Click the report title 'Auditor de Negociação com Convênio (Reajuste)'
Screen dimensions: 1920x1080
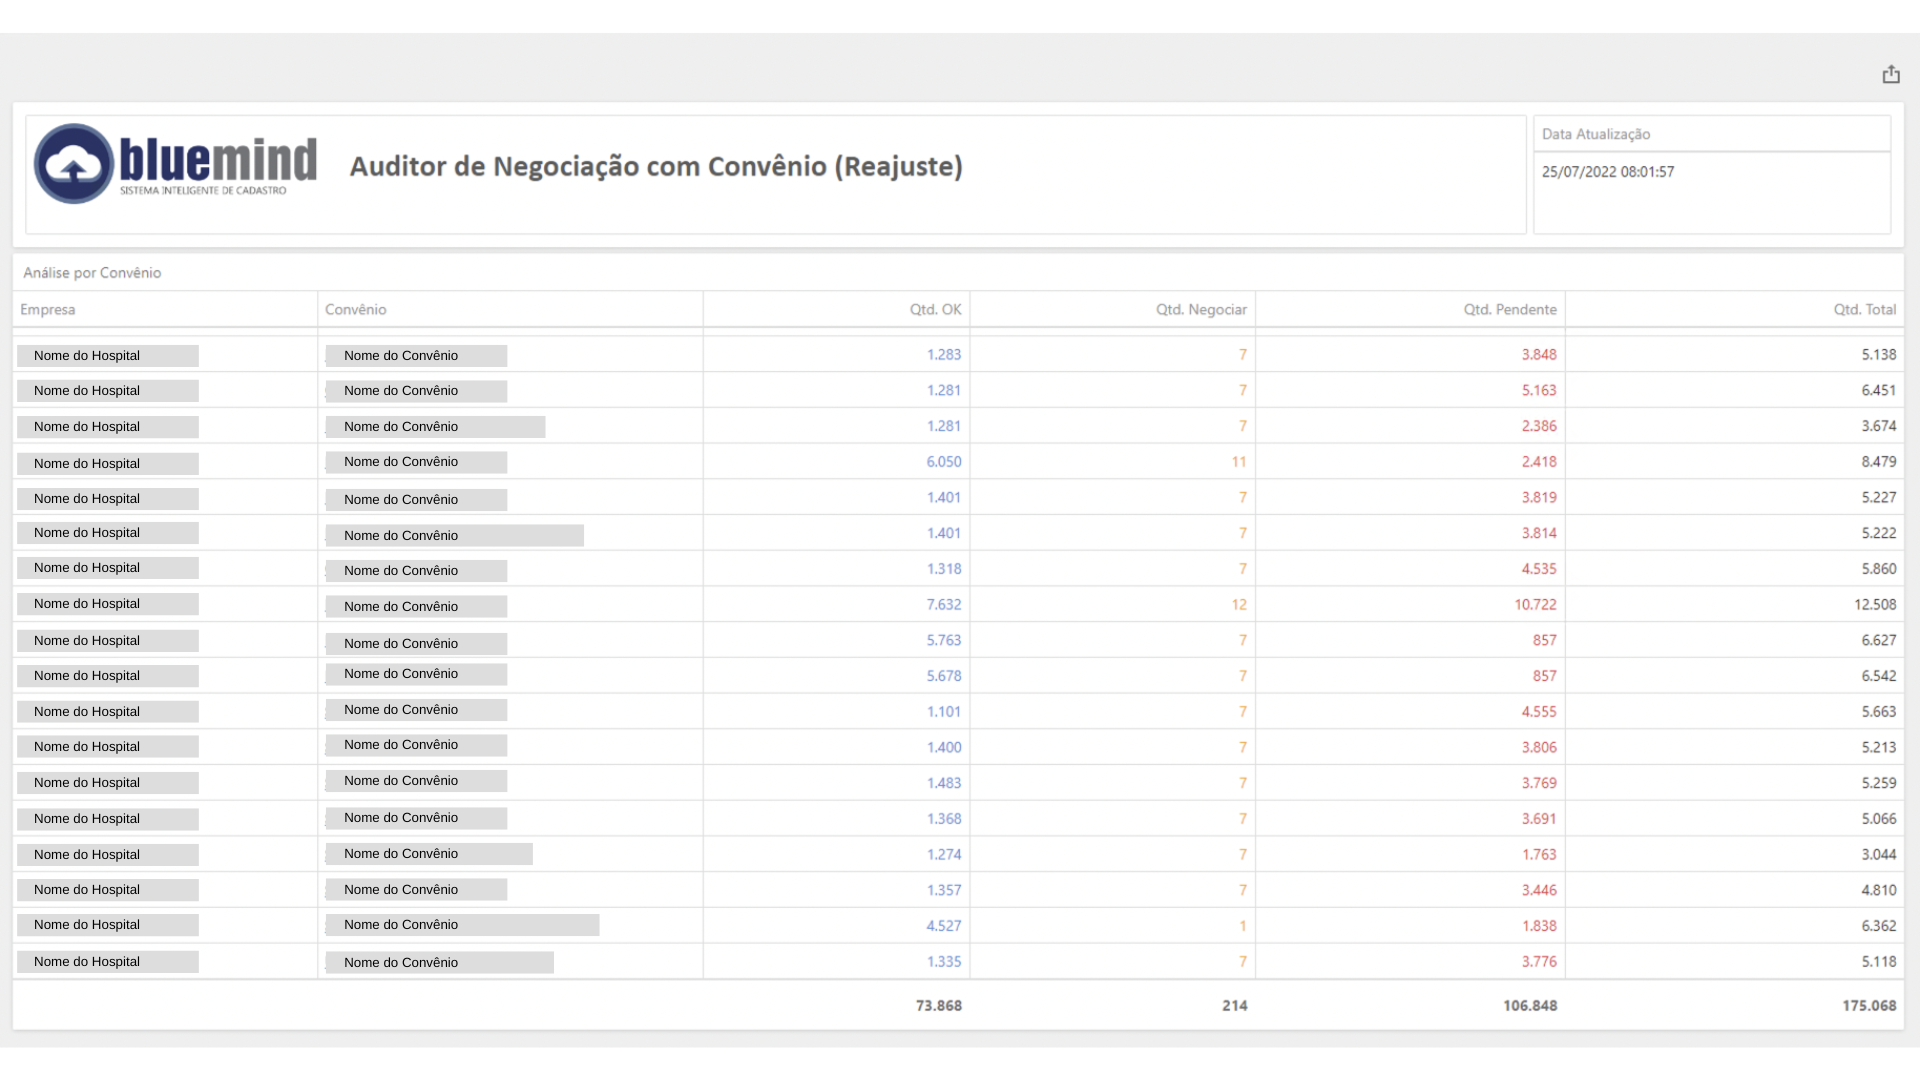(x=656, y=166)
